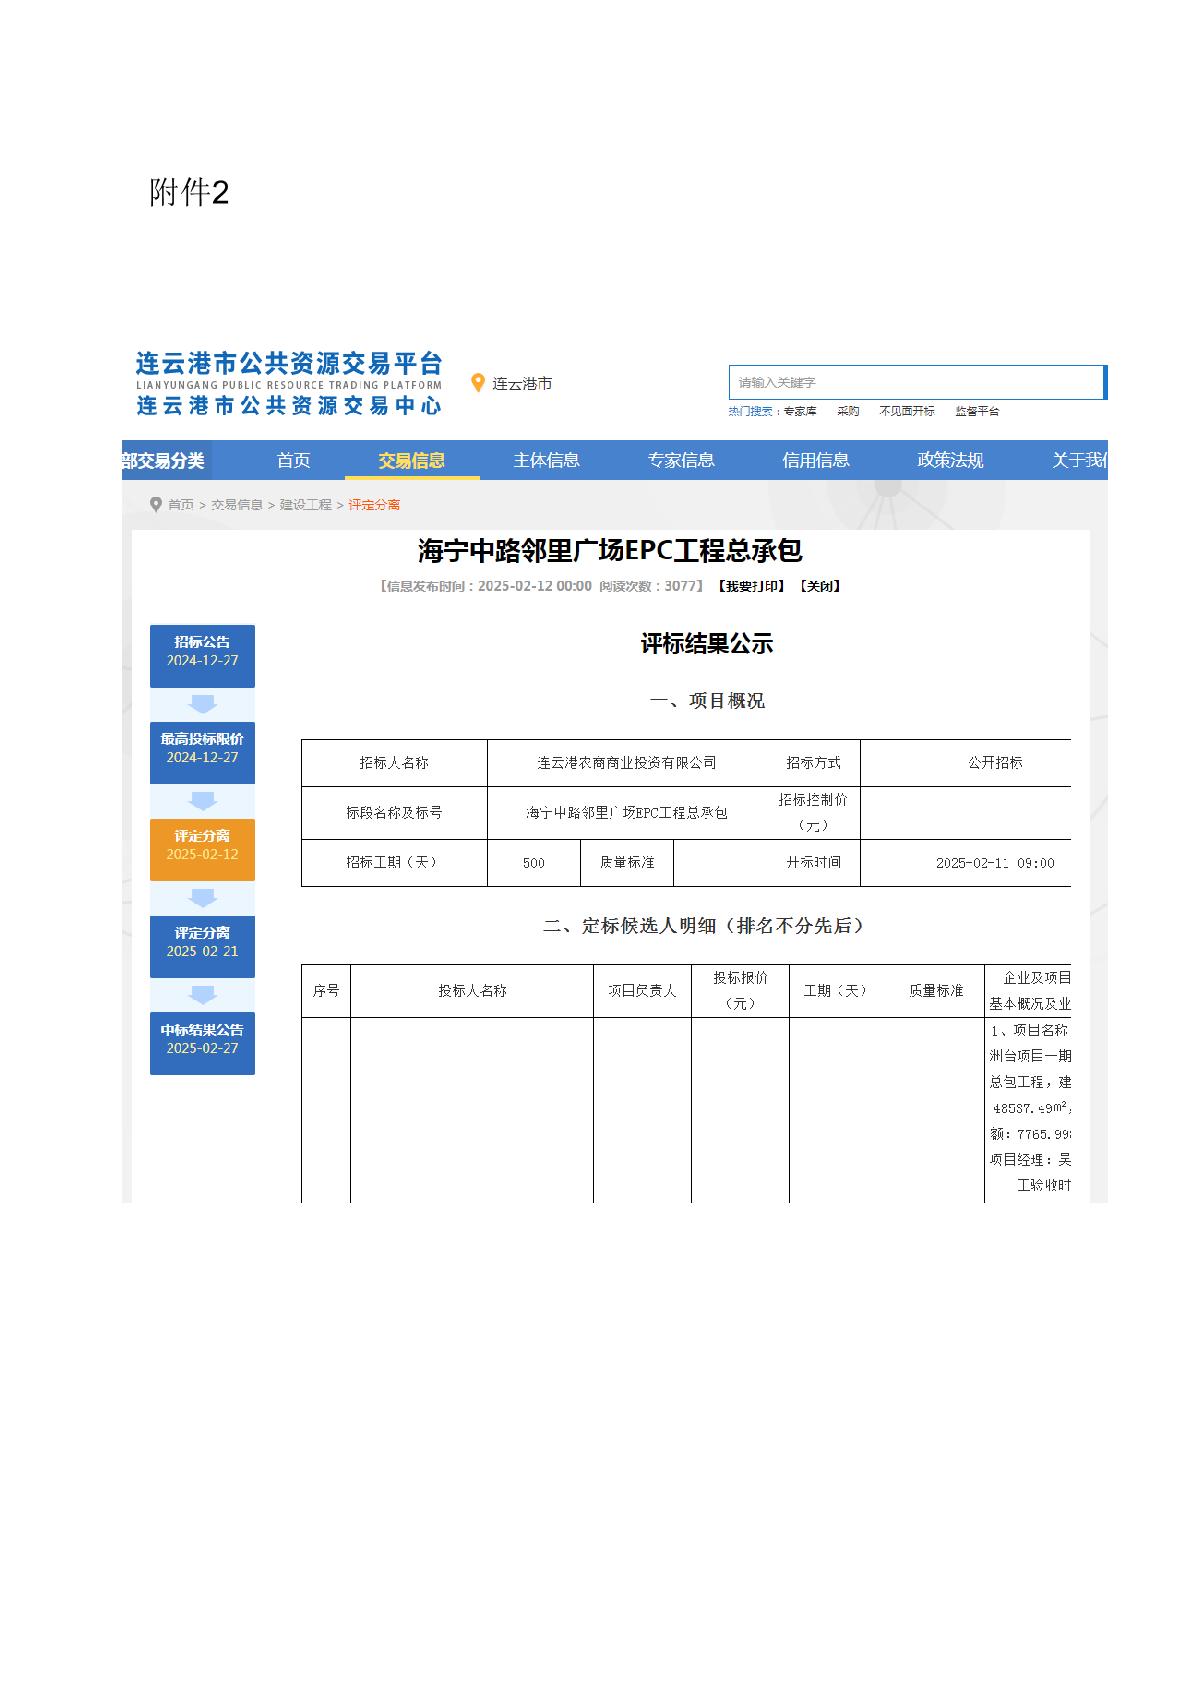Click the arrow below 招标公告 step
Screen dimensions: 1199x1696
click(203, 704)
